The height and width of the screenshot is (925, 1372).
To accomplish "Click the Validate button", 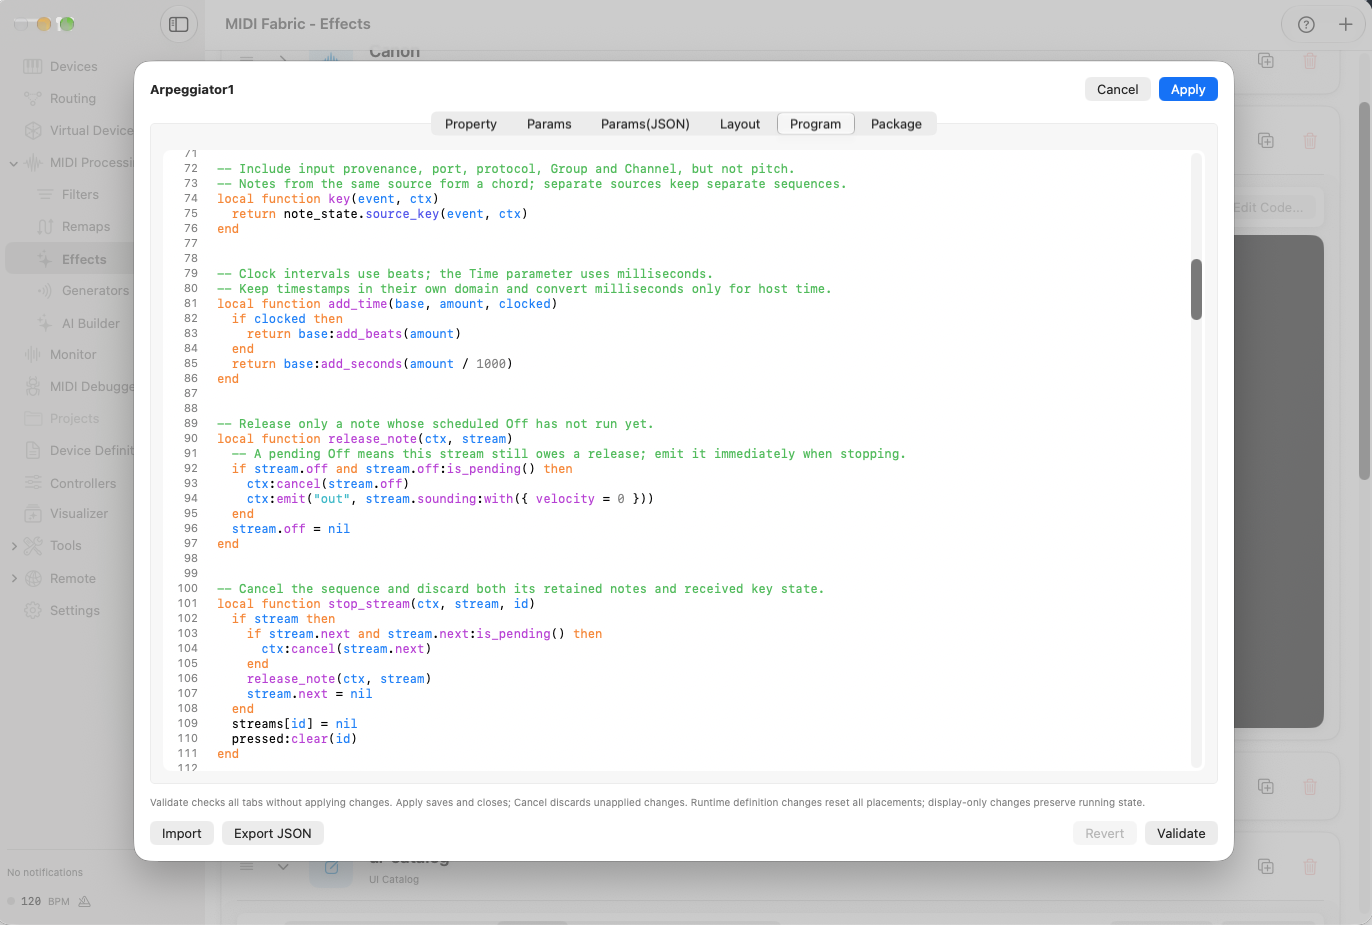I will pos(1181,833).
